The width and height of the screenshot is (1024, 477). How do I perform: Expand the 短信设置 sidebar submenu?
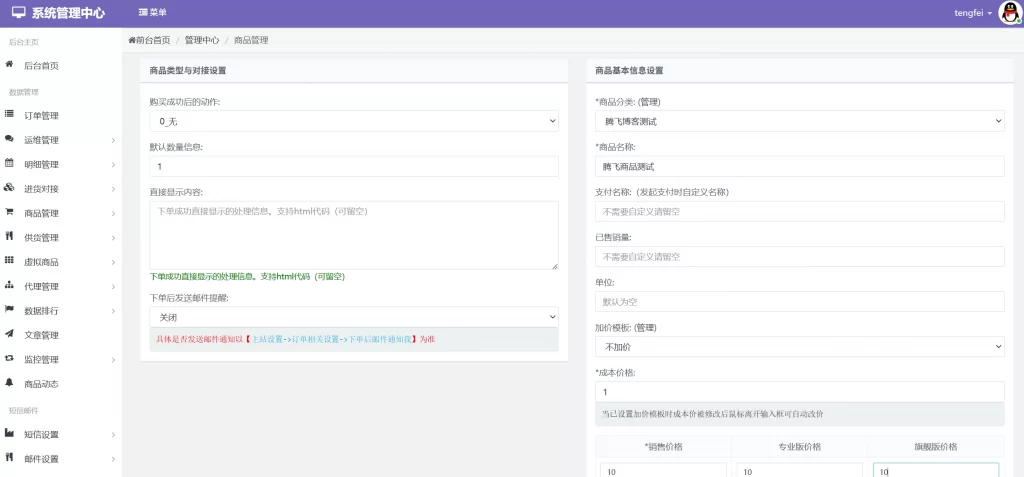60,434
